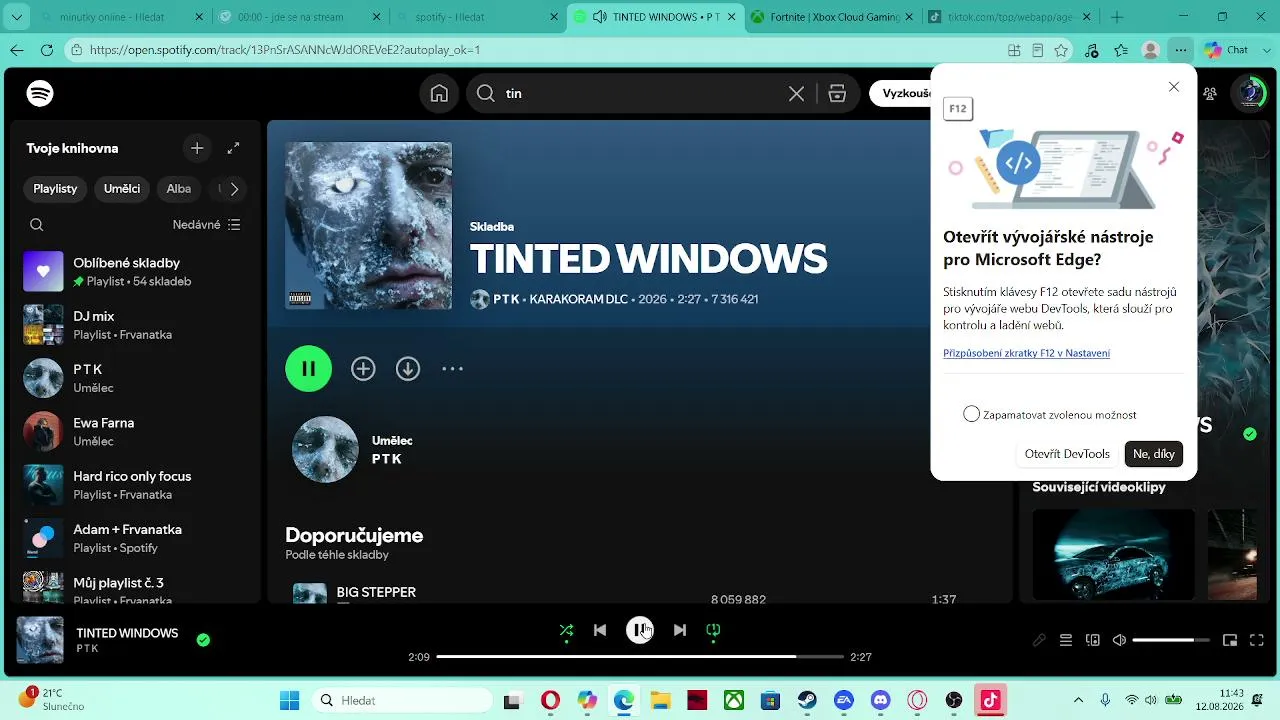Open Discord from the taskbar
1280x720 pixels.
point(880,700)
